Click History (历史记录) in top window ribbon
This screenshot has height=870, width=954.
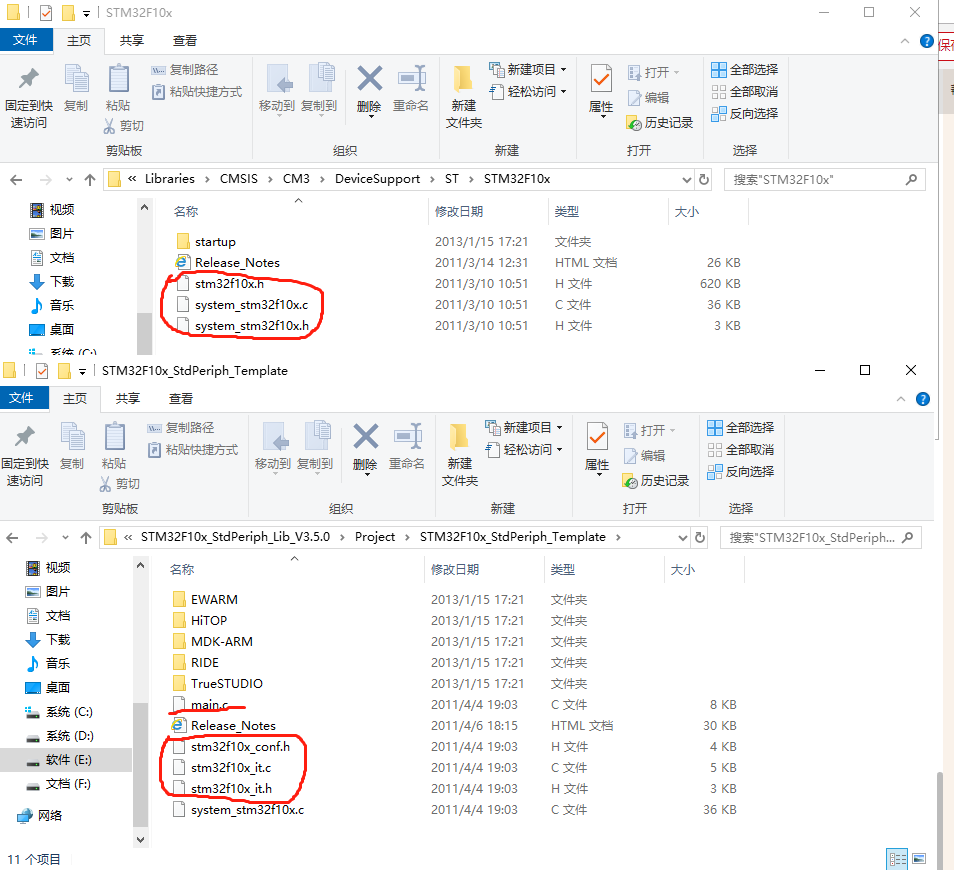pos(660,123)
